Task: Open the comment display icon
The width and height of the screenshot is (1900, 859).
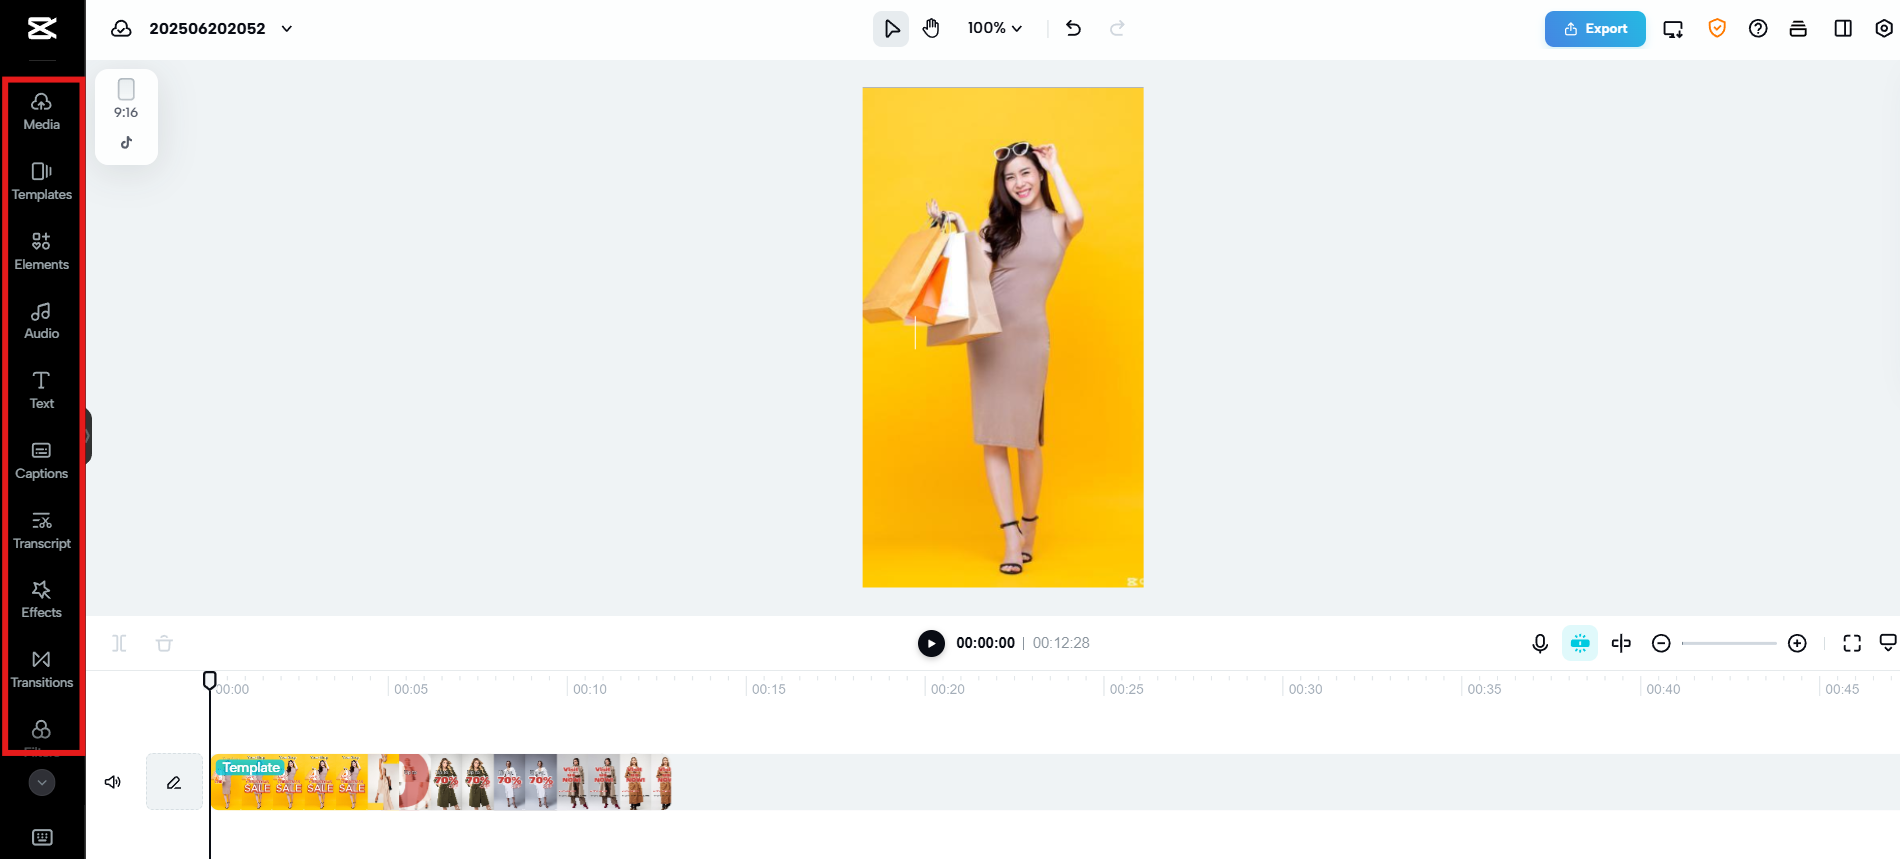Action: 1888,643
